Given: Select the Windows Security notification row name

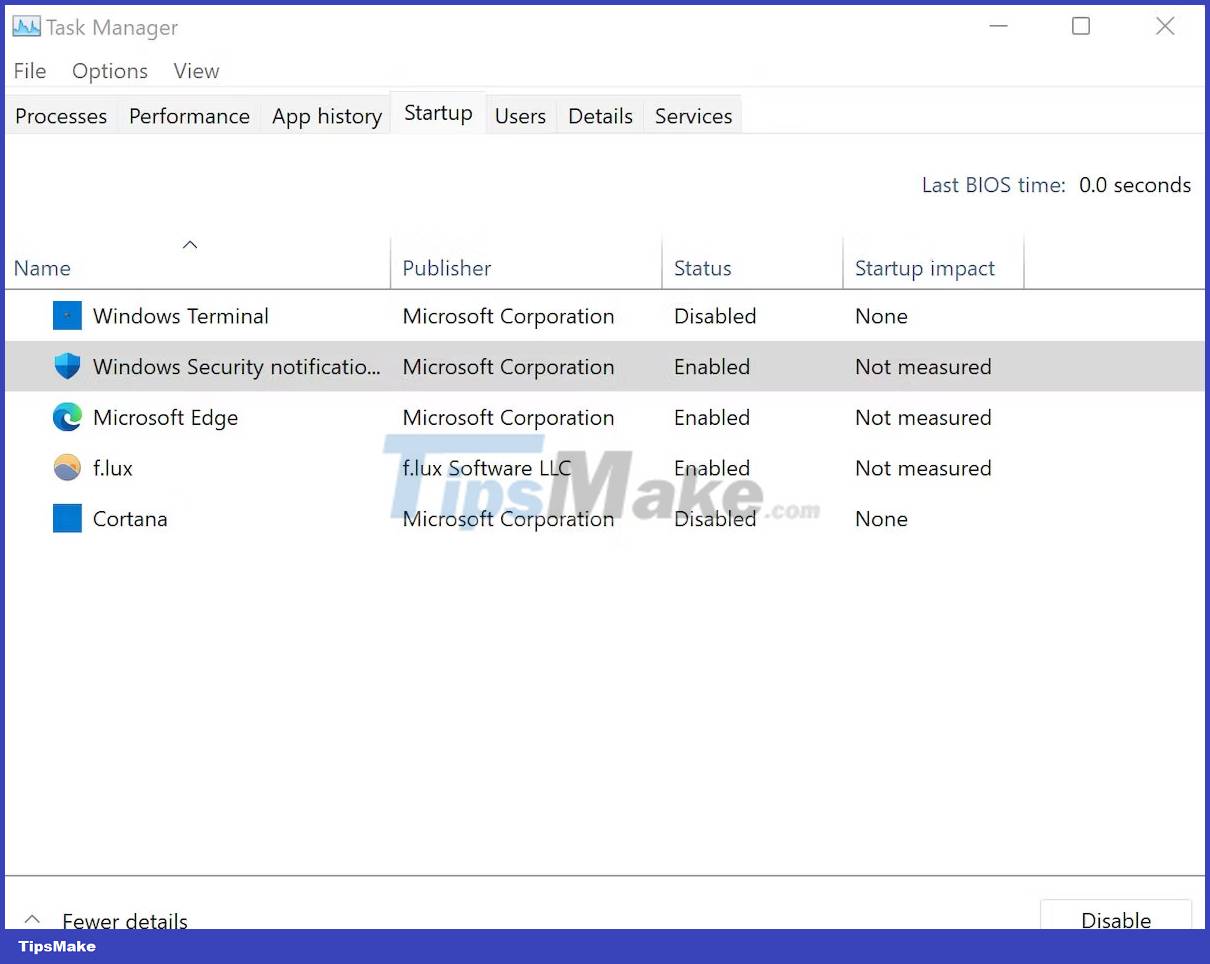Looking at the screenshot, I should click(237, 367).
